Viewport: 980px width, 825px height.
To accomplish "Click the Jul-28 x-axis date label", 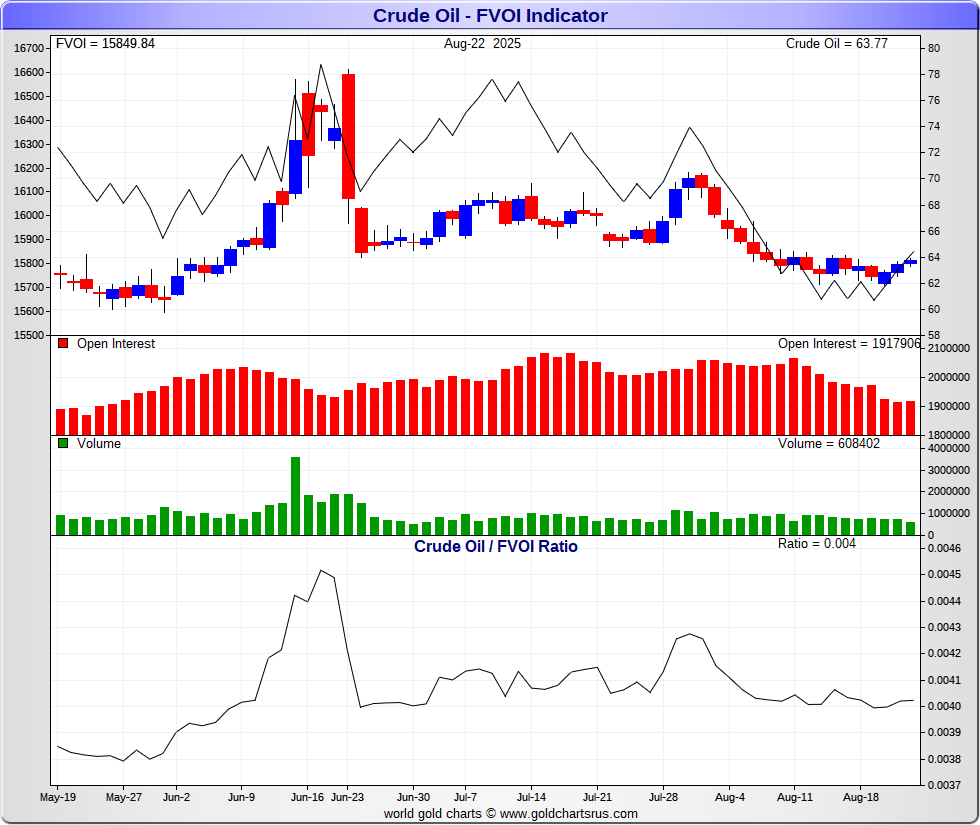I will [663, 798].
